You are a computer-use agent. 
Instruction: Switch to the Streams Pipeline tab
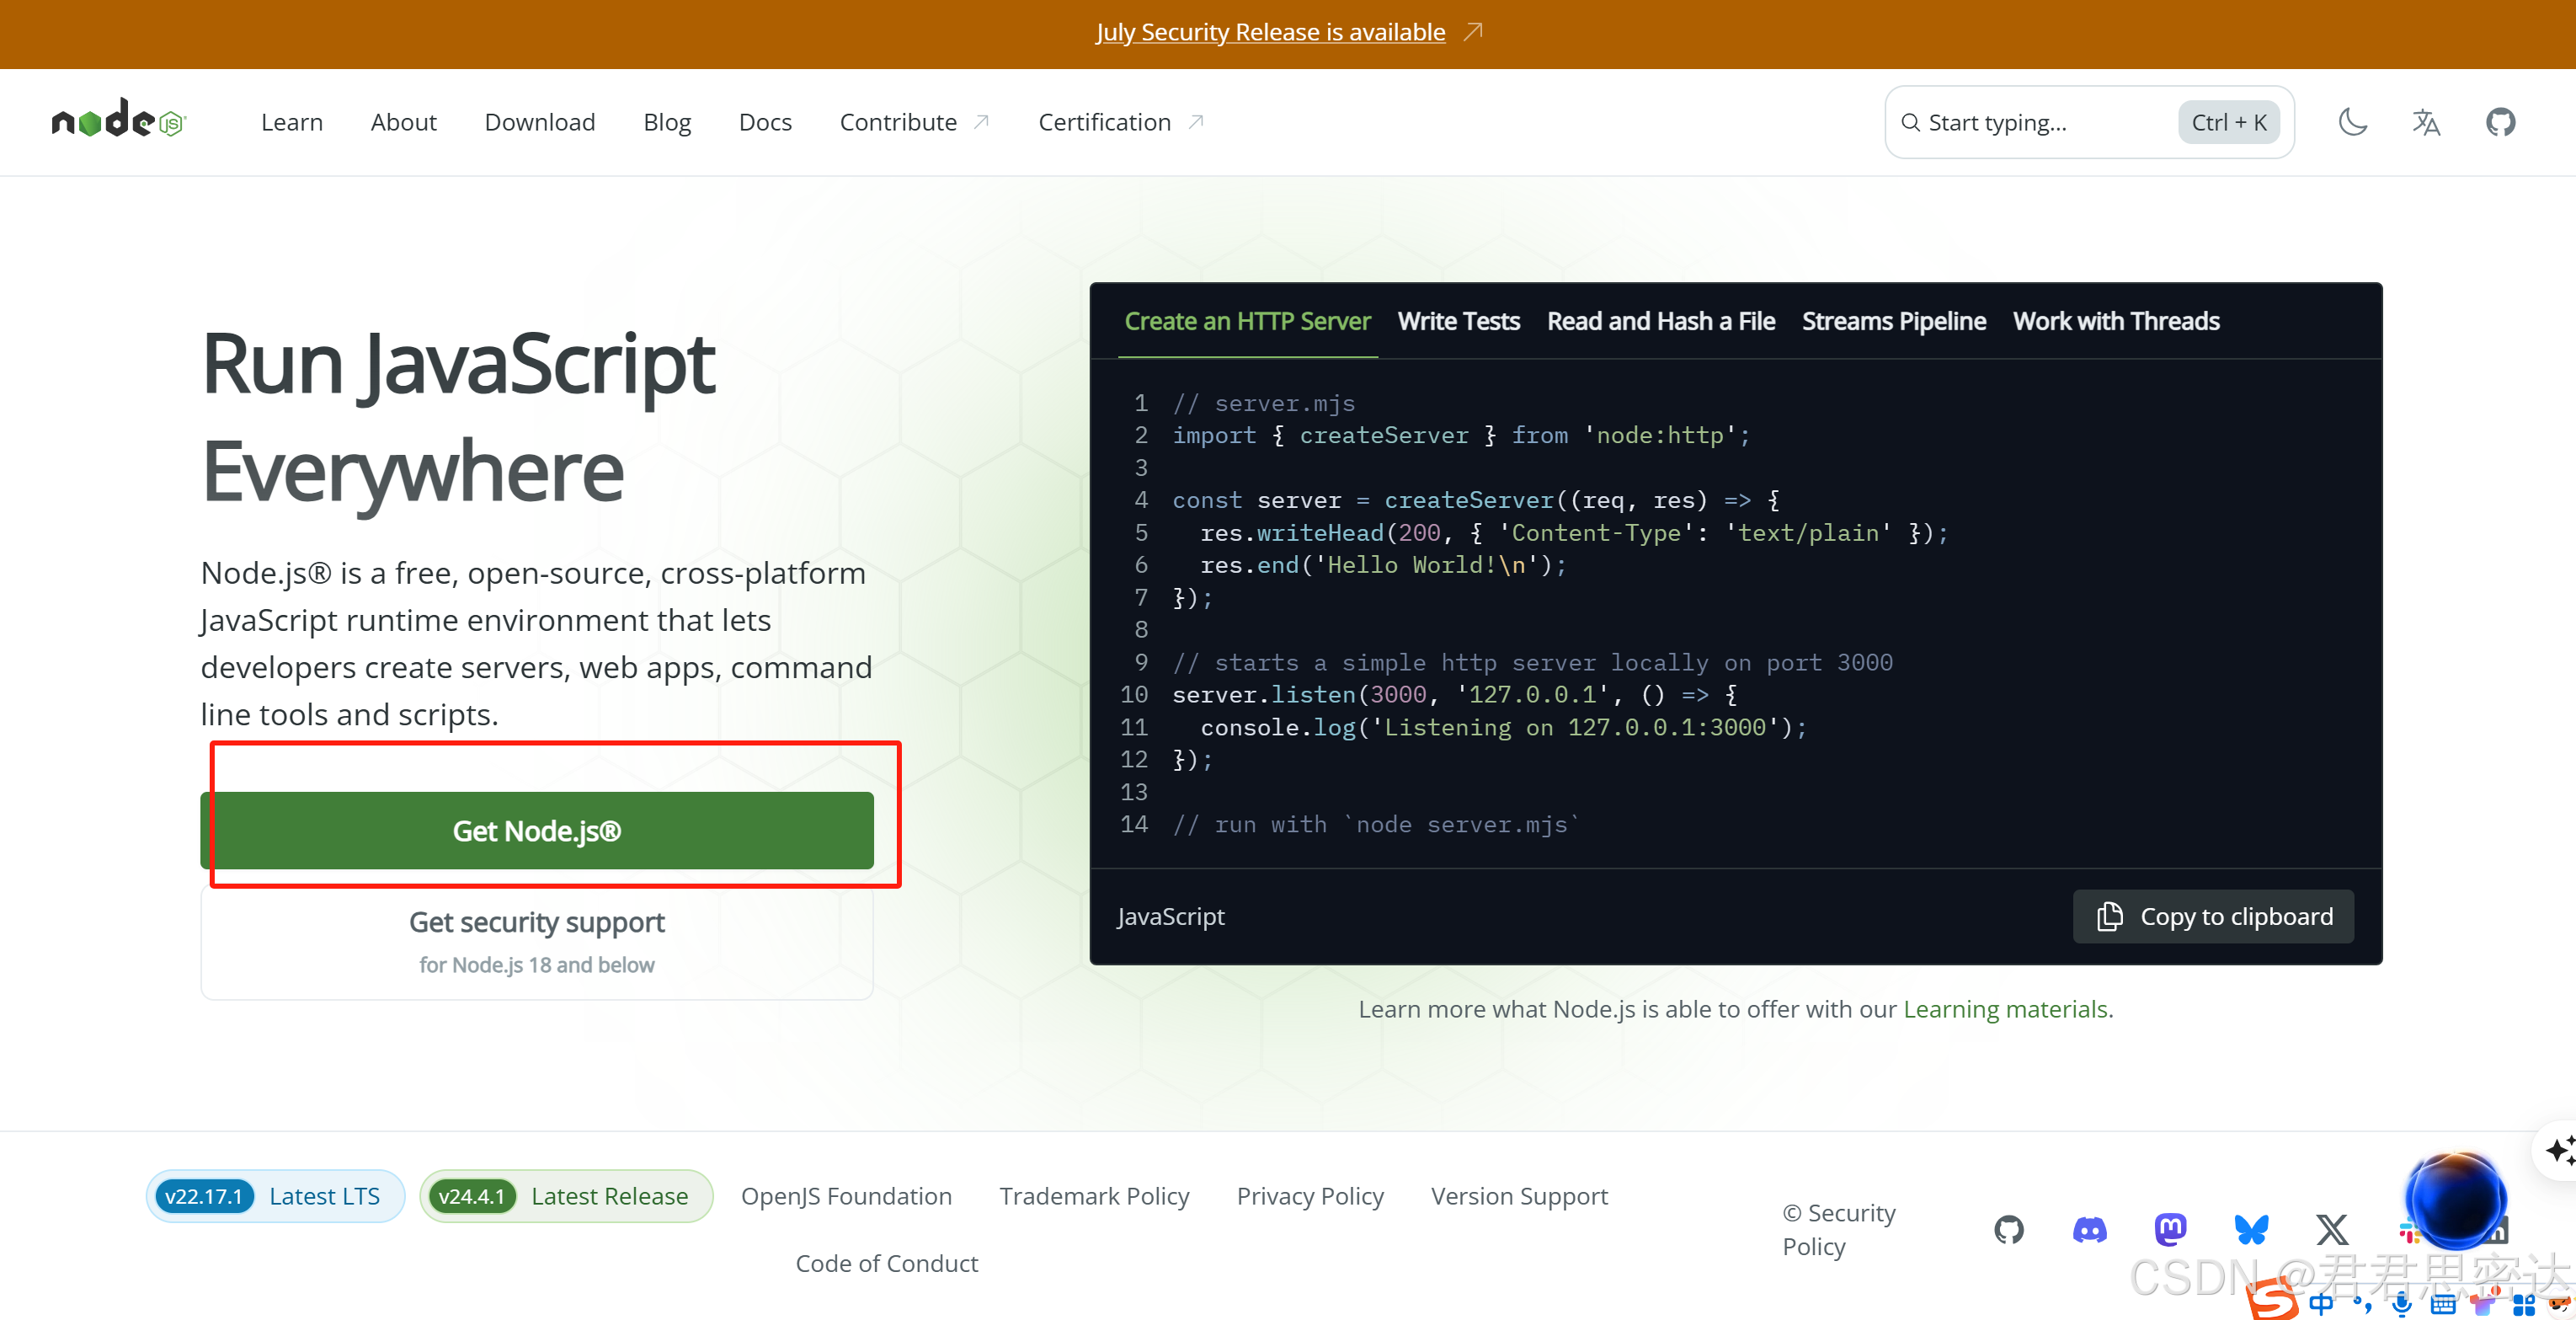pyautogui.click(x=1893, y=321)
